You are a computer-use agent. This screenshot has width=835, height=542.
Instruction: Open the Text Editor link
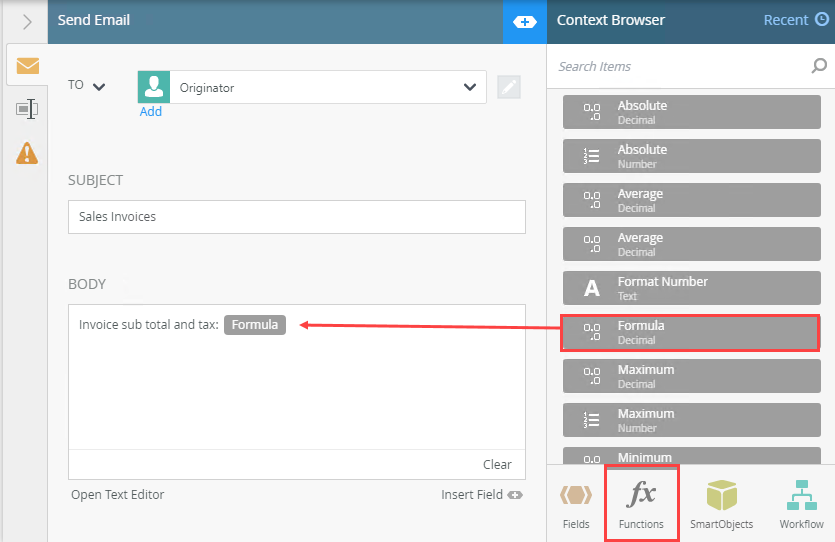point(118,495)
